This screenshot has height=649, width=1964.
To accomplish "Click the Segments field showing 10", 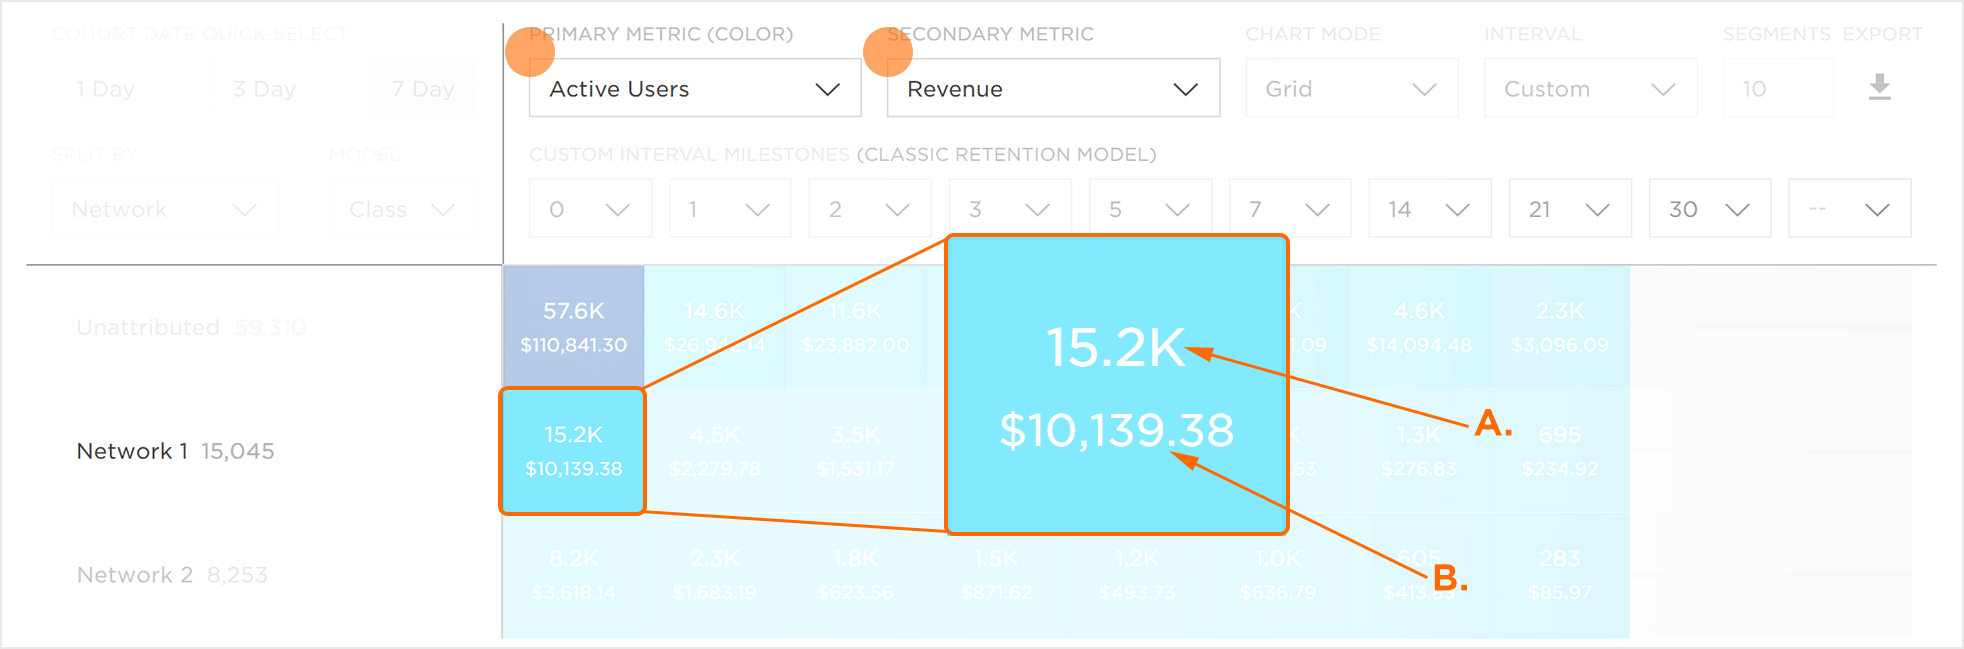I will [1777, 89].
